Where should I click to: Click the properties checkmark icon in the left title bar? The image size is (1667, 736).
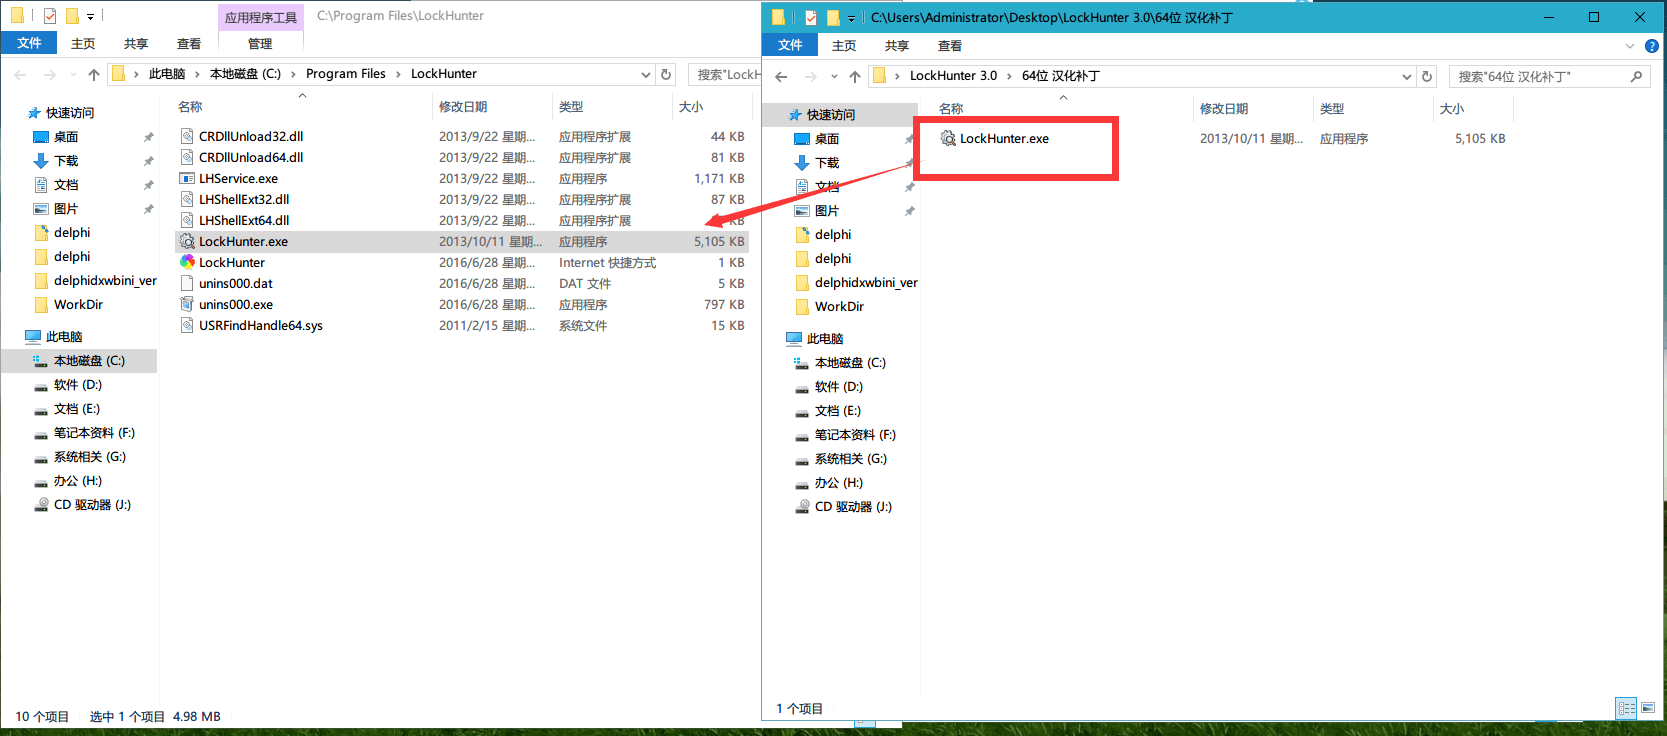50,16
